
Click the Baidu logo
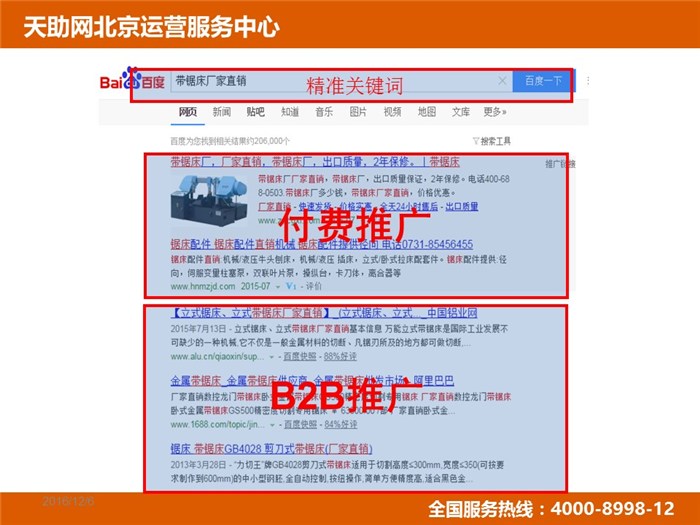[132, 79]
